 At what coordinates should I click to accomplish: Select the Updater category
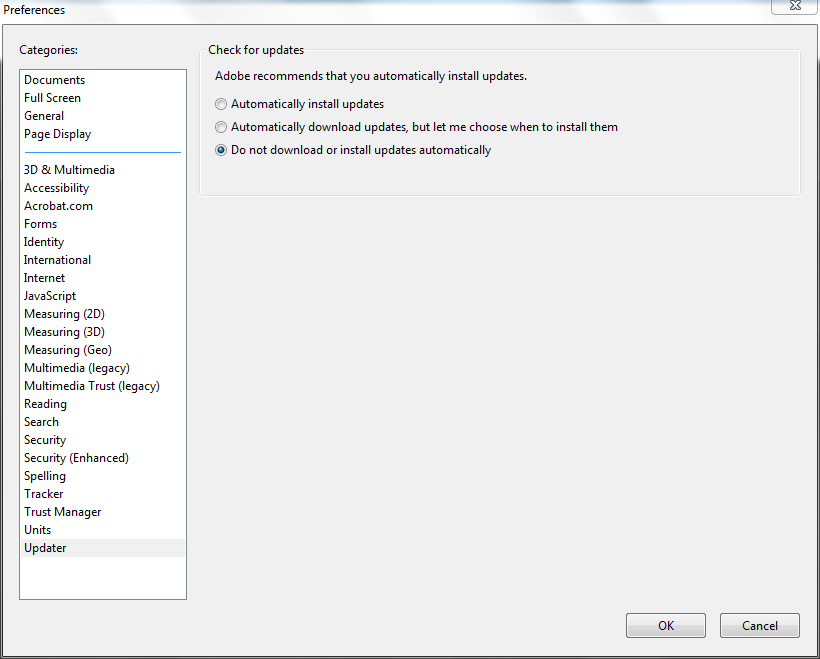click(x=102, y=548)
